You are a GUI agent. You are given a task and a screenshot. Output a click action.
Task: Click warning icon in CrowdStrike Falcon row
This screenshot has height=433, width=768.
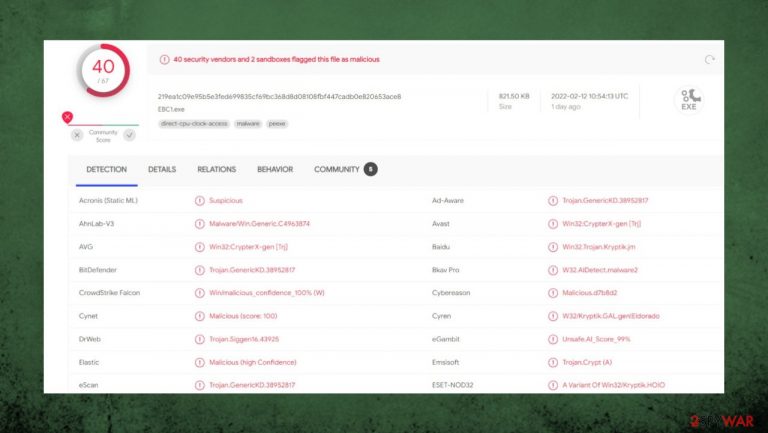tap(199, 293)
